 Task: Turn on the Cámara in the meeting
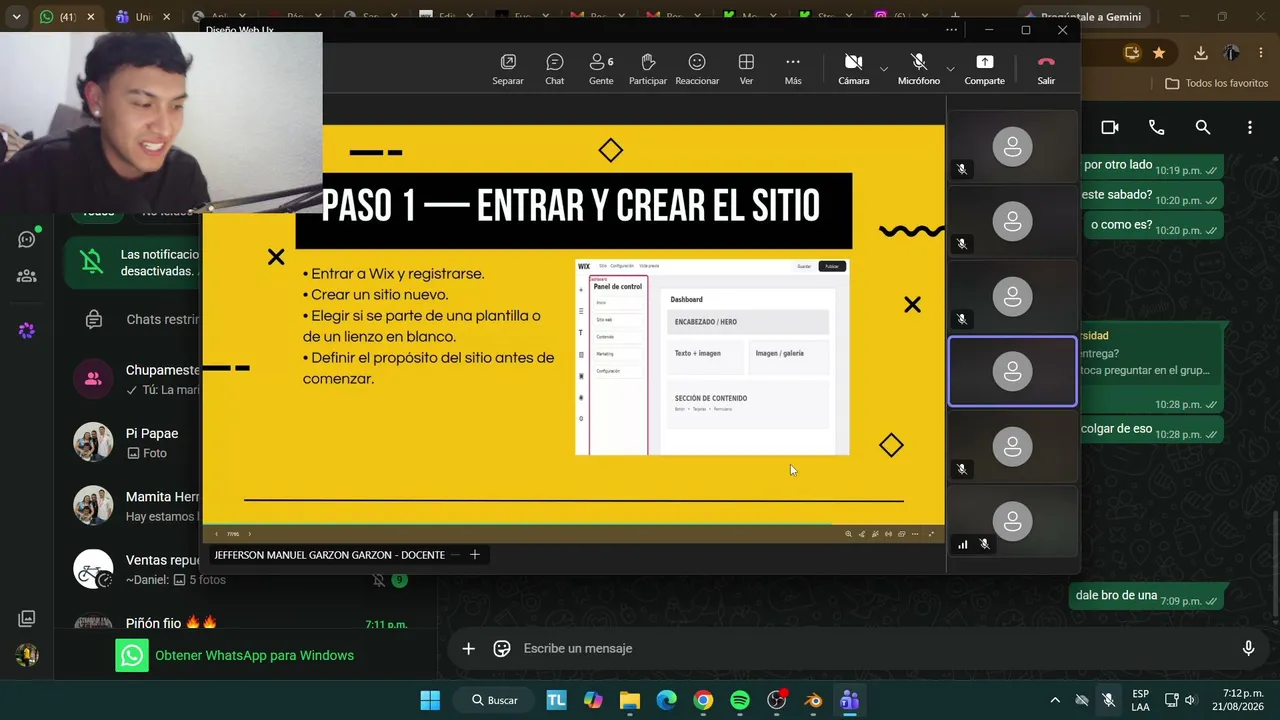853,69
